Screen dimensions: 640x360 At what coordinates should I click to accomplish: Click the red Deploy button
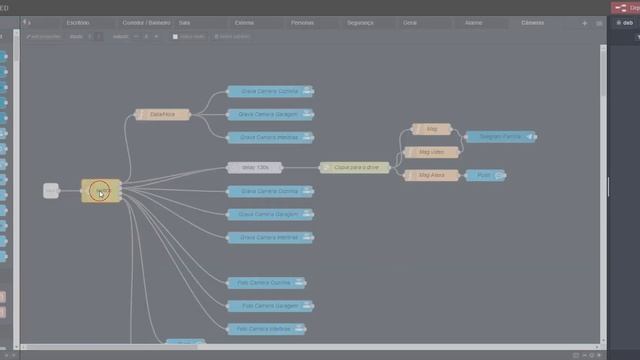(x=626, y=8)
